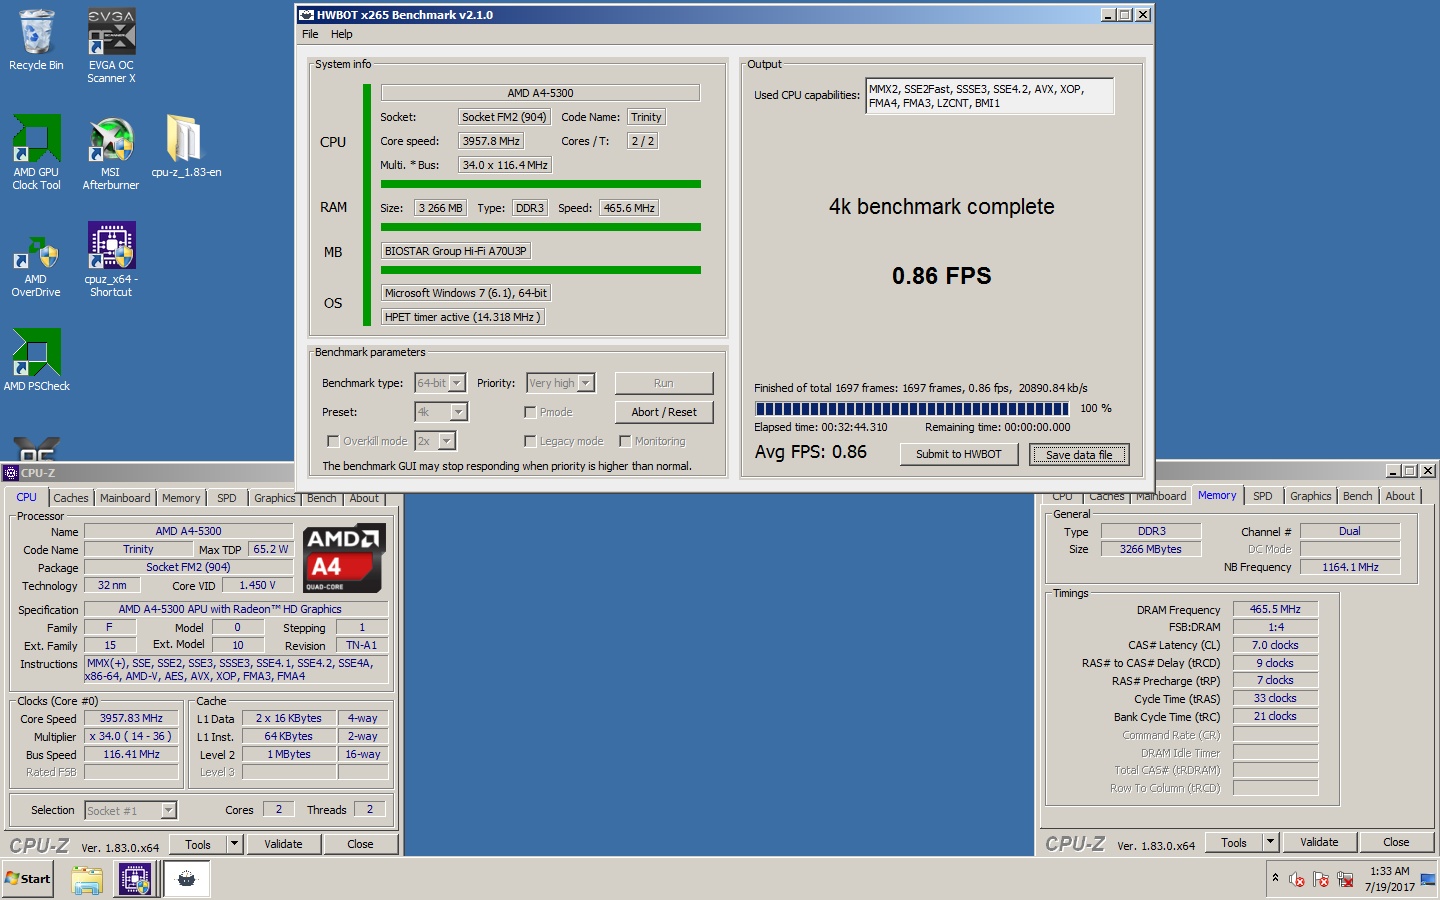Open the Benchmark type 64-bit dropdown
This screenshot has height=900, width=1440.
pos(441,383)
